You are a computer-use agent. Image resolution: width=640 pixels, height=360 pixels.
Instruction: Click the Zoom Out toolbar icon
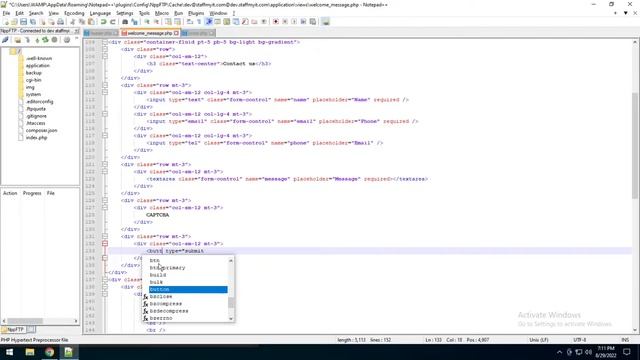tap(156, 22)
